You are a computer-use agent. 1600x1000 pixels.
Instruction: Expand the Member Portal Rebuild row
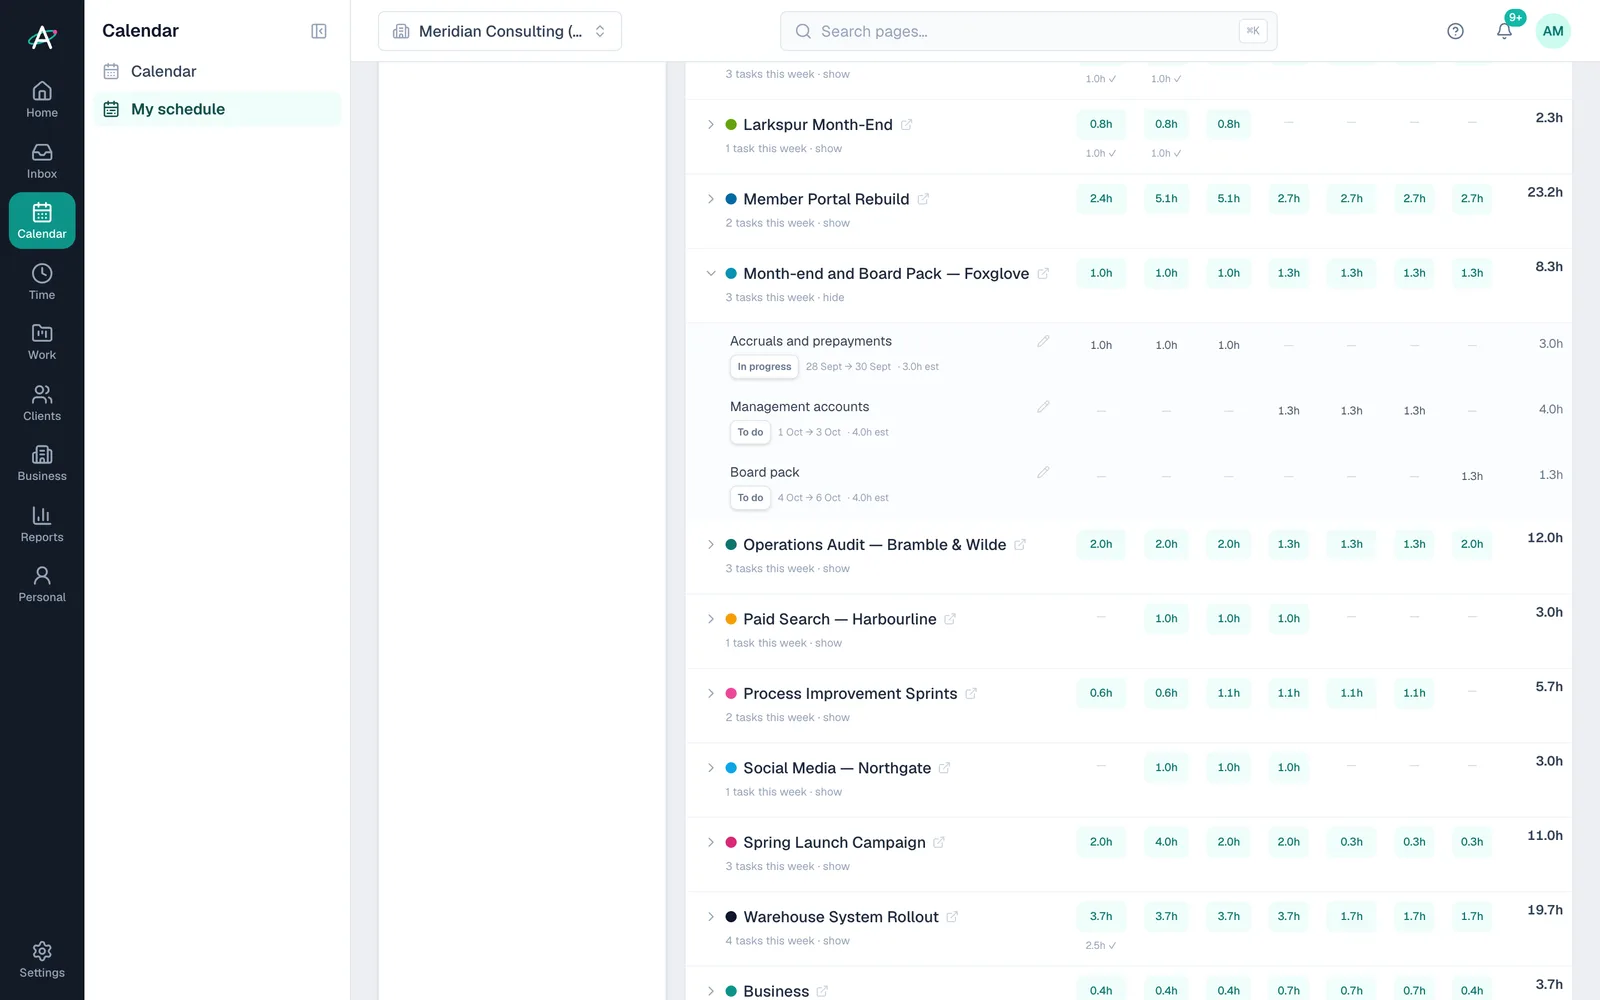coord(711,199)
